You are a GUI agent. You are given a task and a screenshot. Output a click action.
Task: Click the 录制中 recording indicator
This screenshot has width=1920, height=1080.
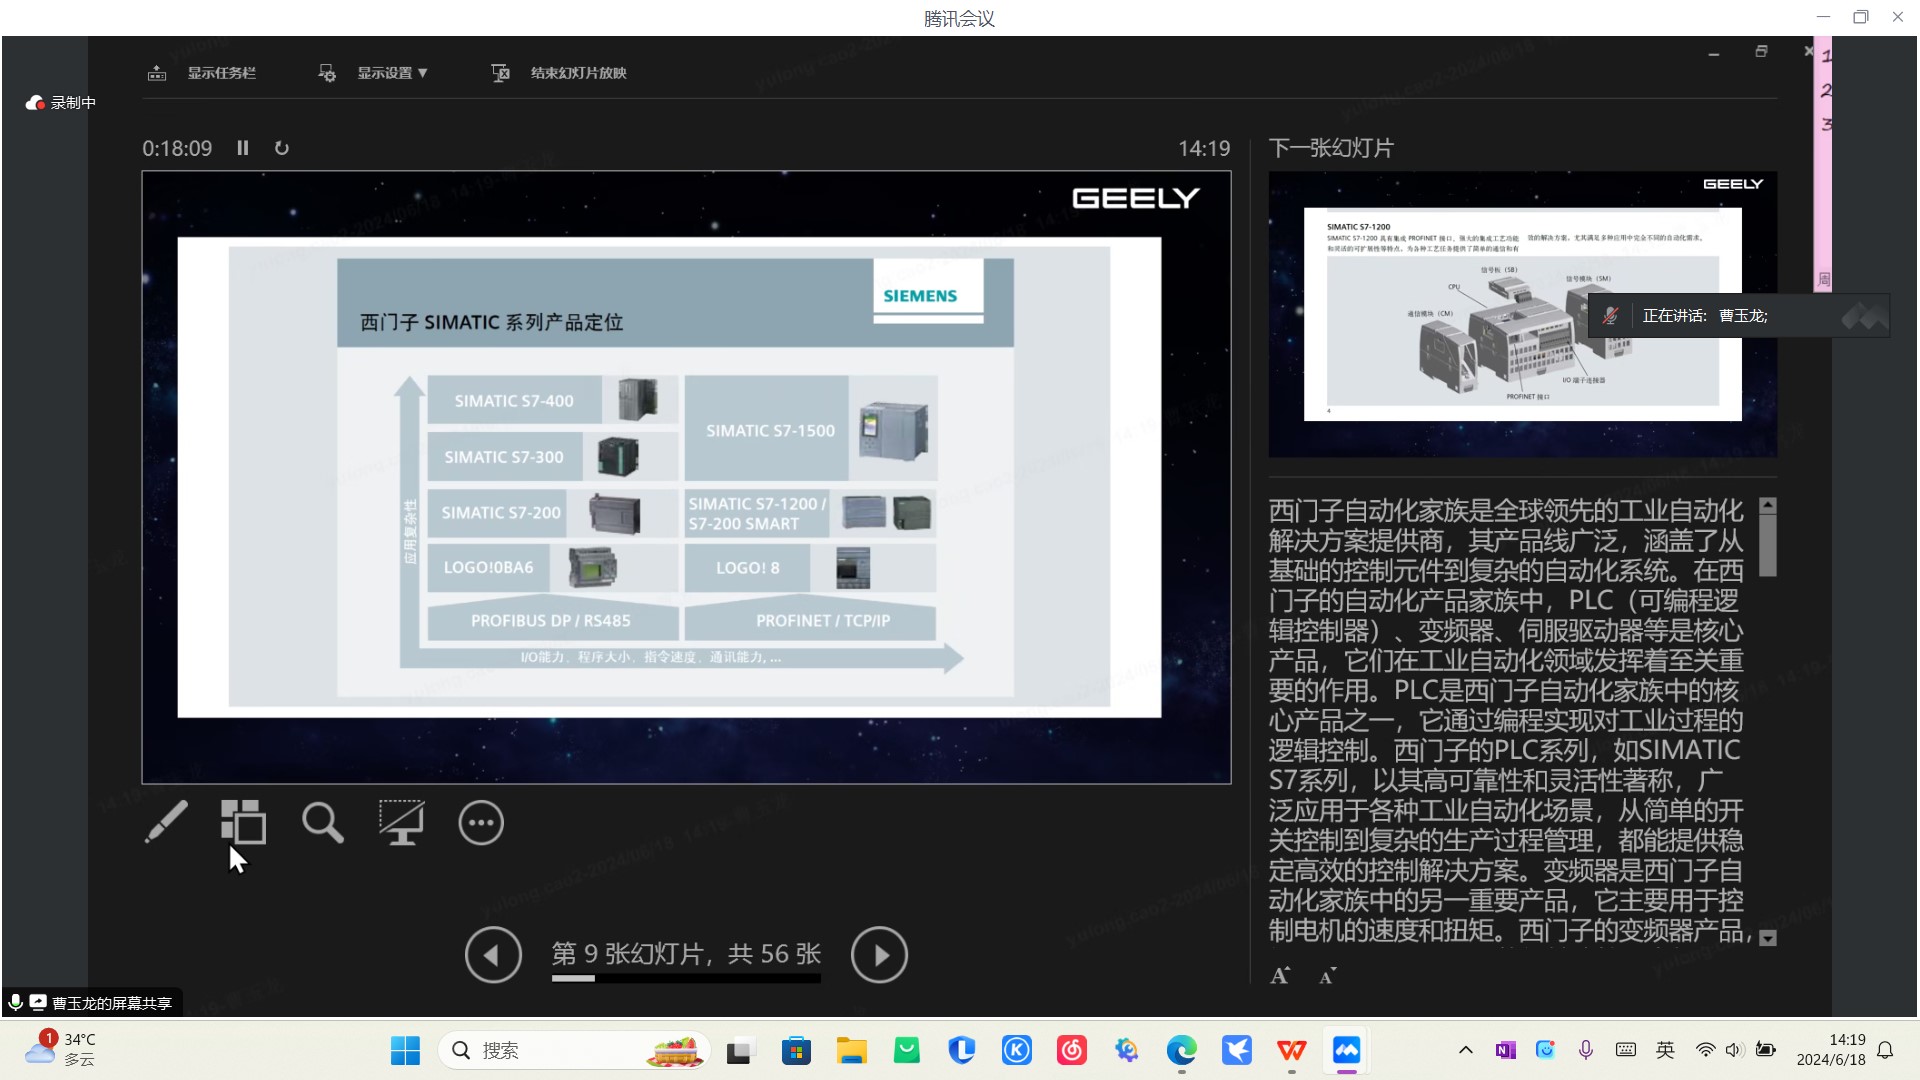click(61, 102)
